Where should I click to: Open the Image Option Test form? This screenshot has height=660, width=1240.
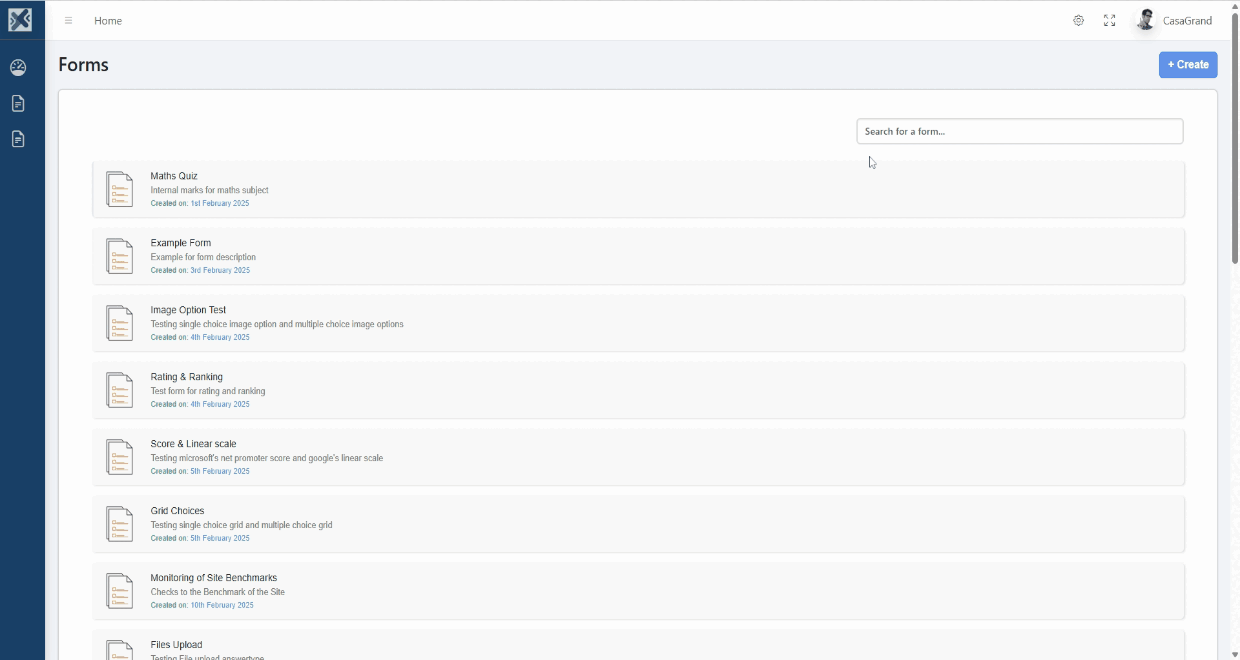point(188,310)
